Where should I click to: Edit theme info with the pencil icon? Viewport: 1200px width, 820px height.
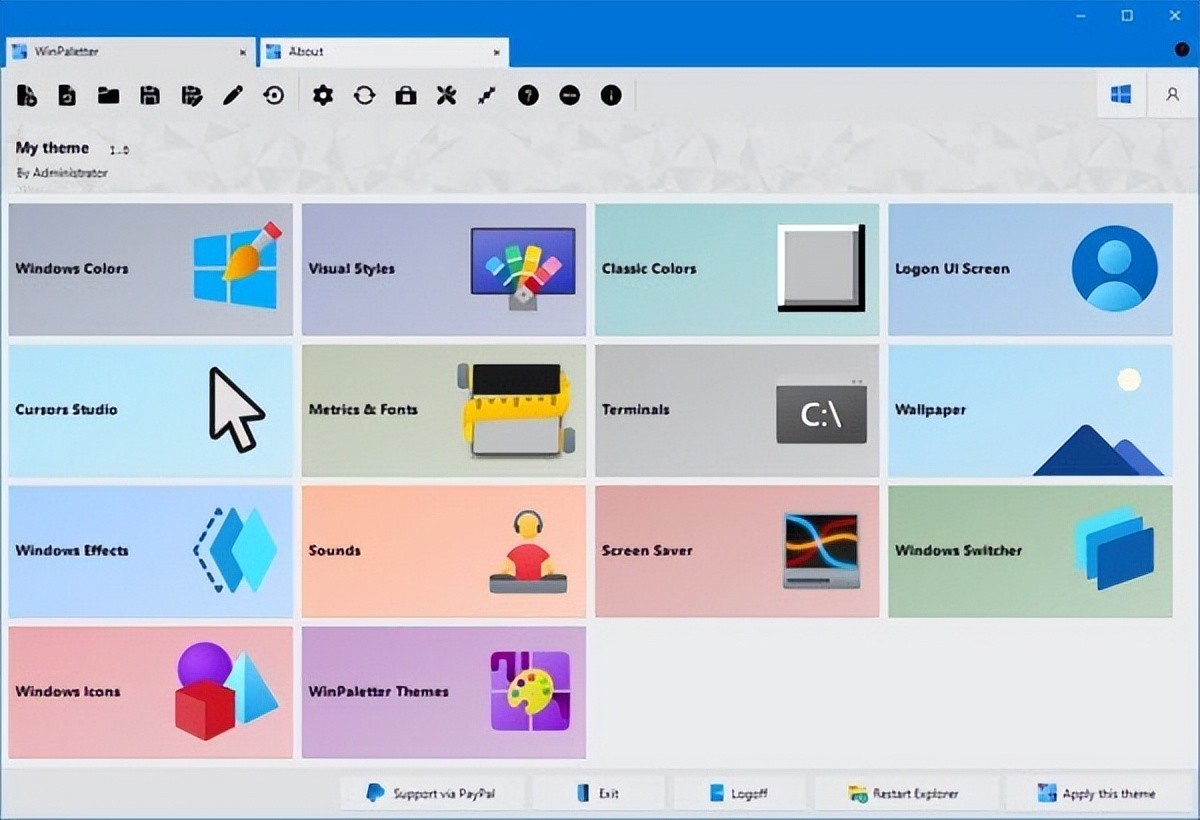point(233,96)
